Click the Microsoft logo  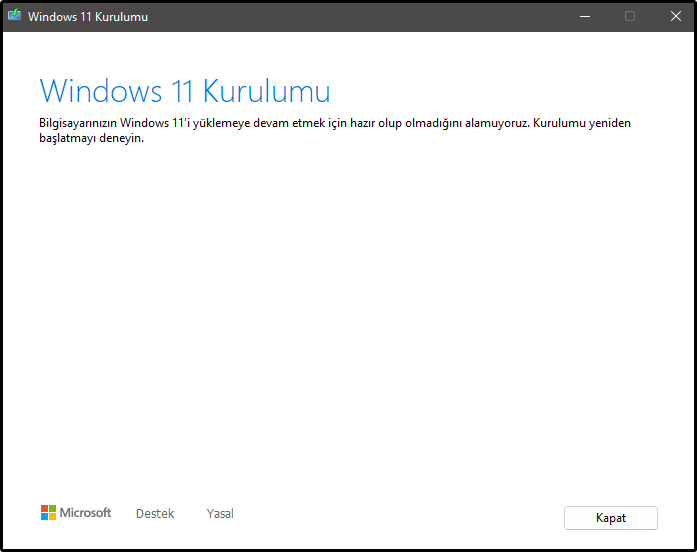(76, 512)
